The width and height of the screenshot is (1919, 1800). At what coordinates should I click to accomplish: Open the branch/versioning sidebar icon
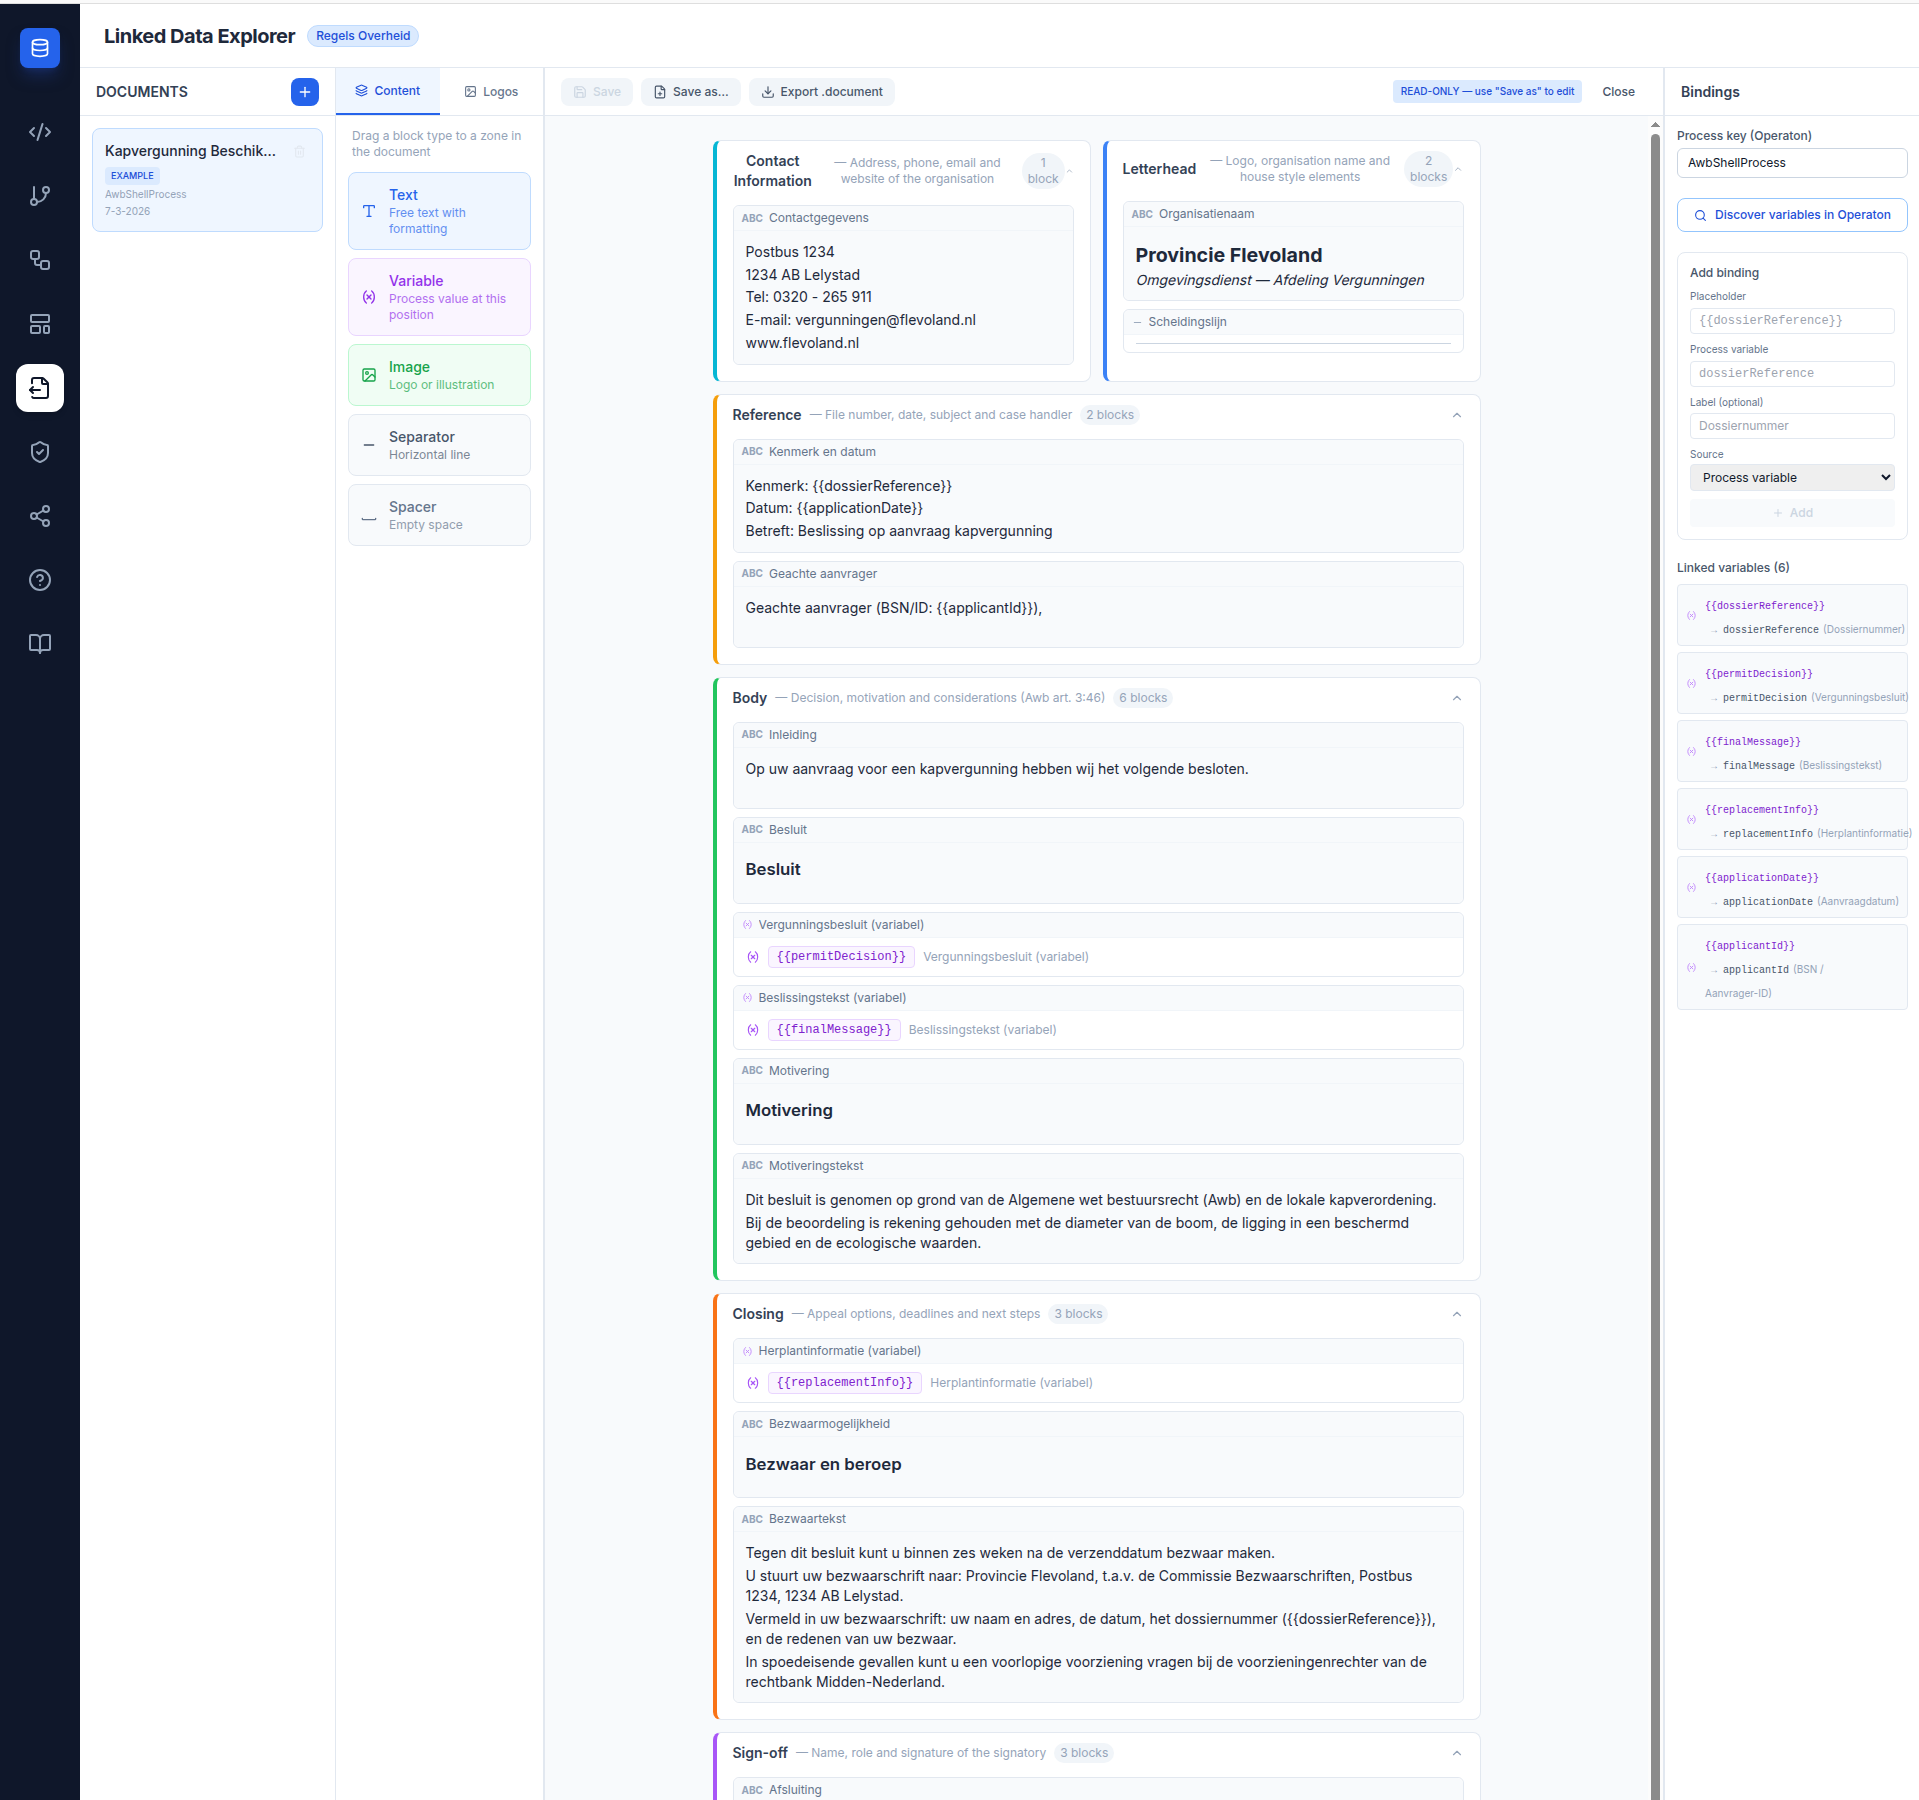pos(40,196)
